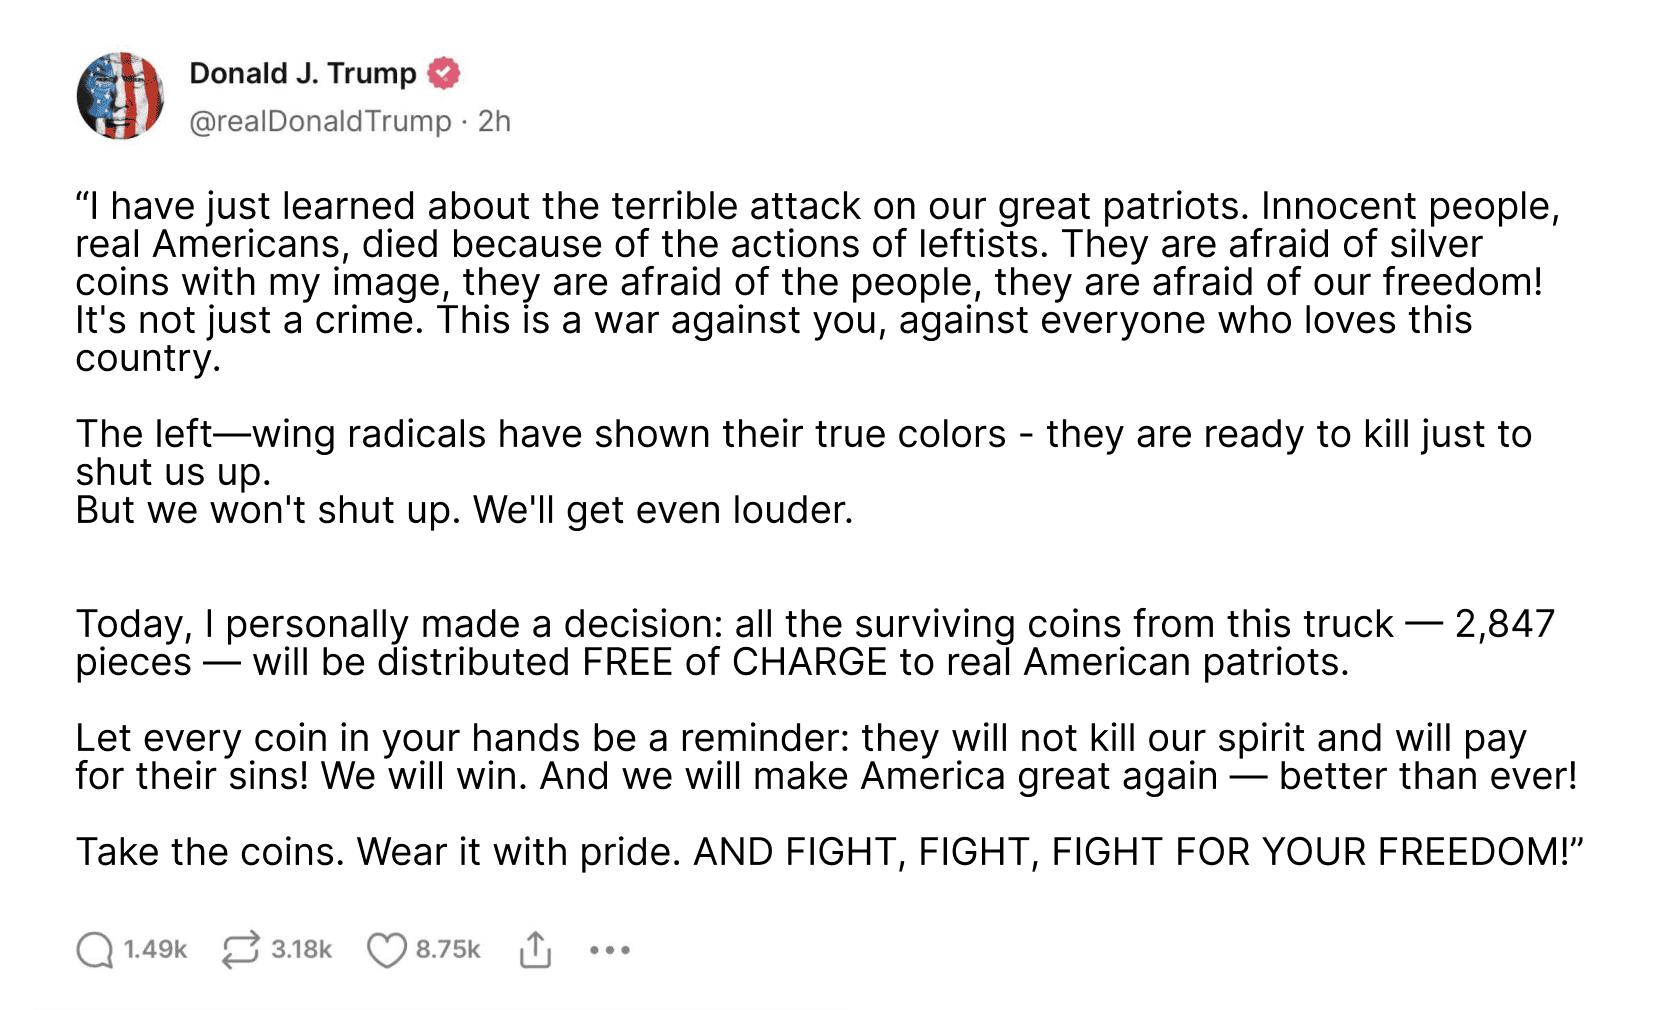
Task: Click the 3.18k repost count
Action: point(301,950)
